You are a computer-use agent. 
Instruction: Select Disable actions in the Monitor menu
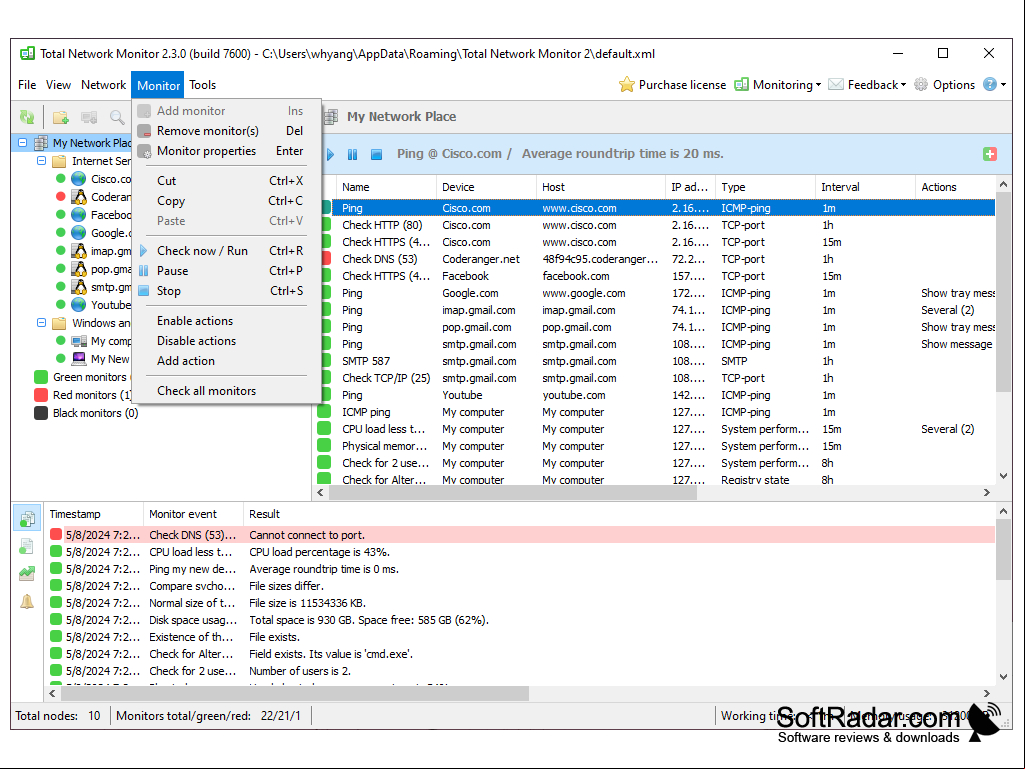pyautogui.click(x=227, y=341)
